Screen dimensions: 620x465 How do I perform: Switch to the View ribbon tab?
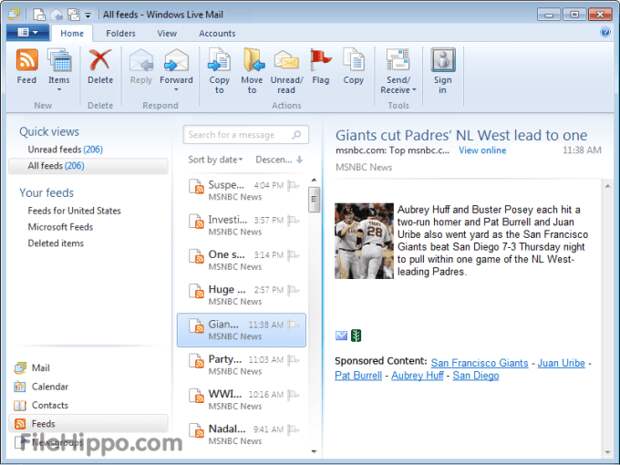tap(167, 34)
